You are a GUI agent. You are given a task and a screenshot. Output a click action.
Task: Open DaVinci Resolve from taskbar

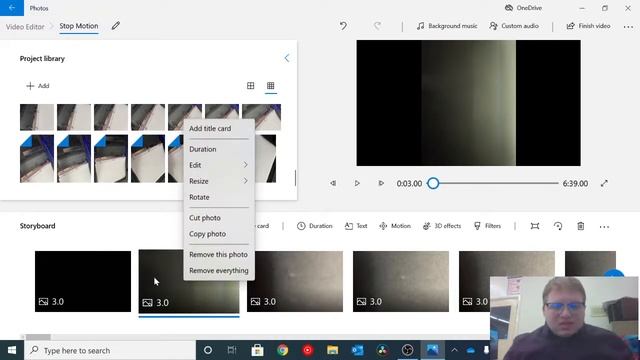coord(382,350)
